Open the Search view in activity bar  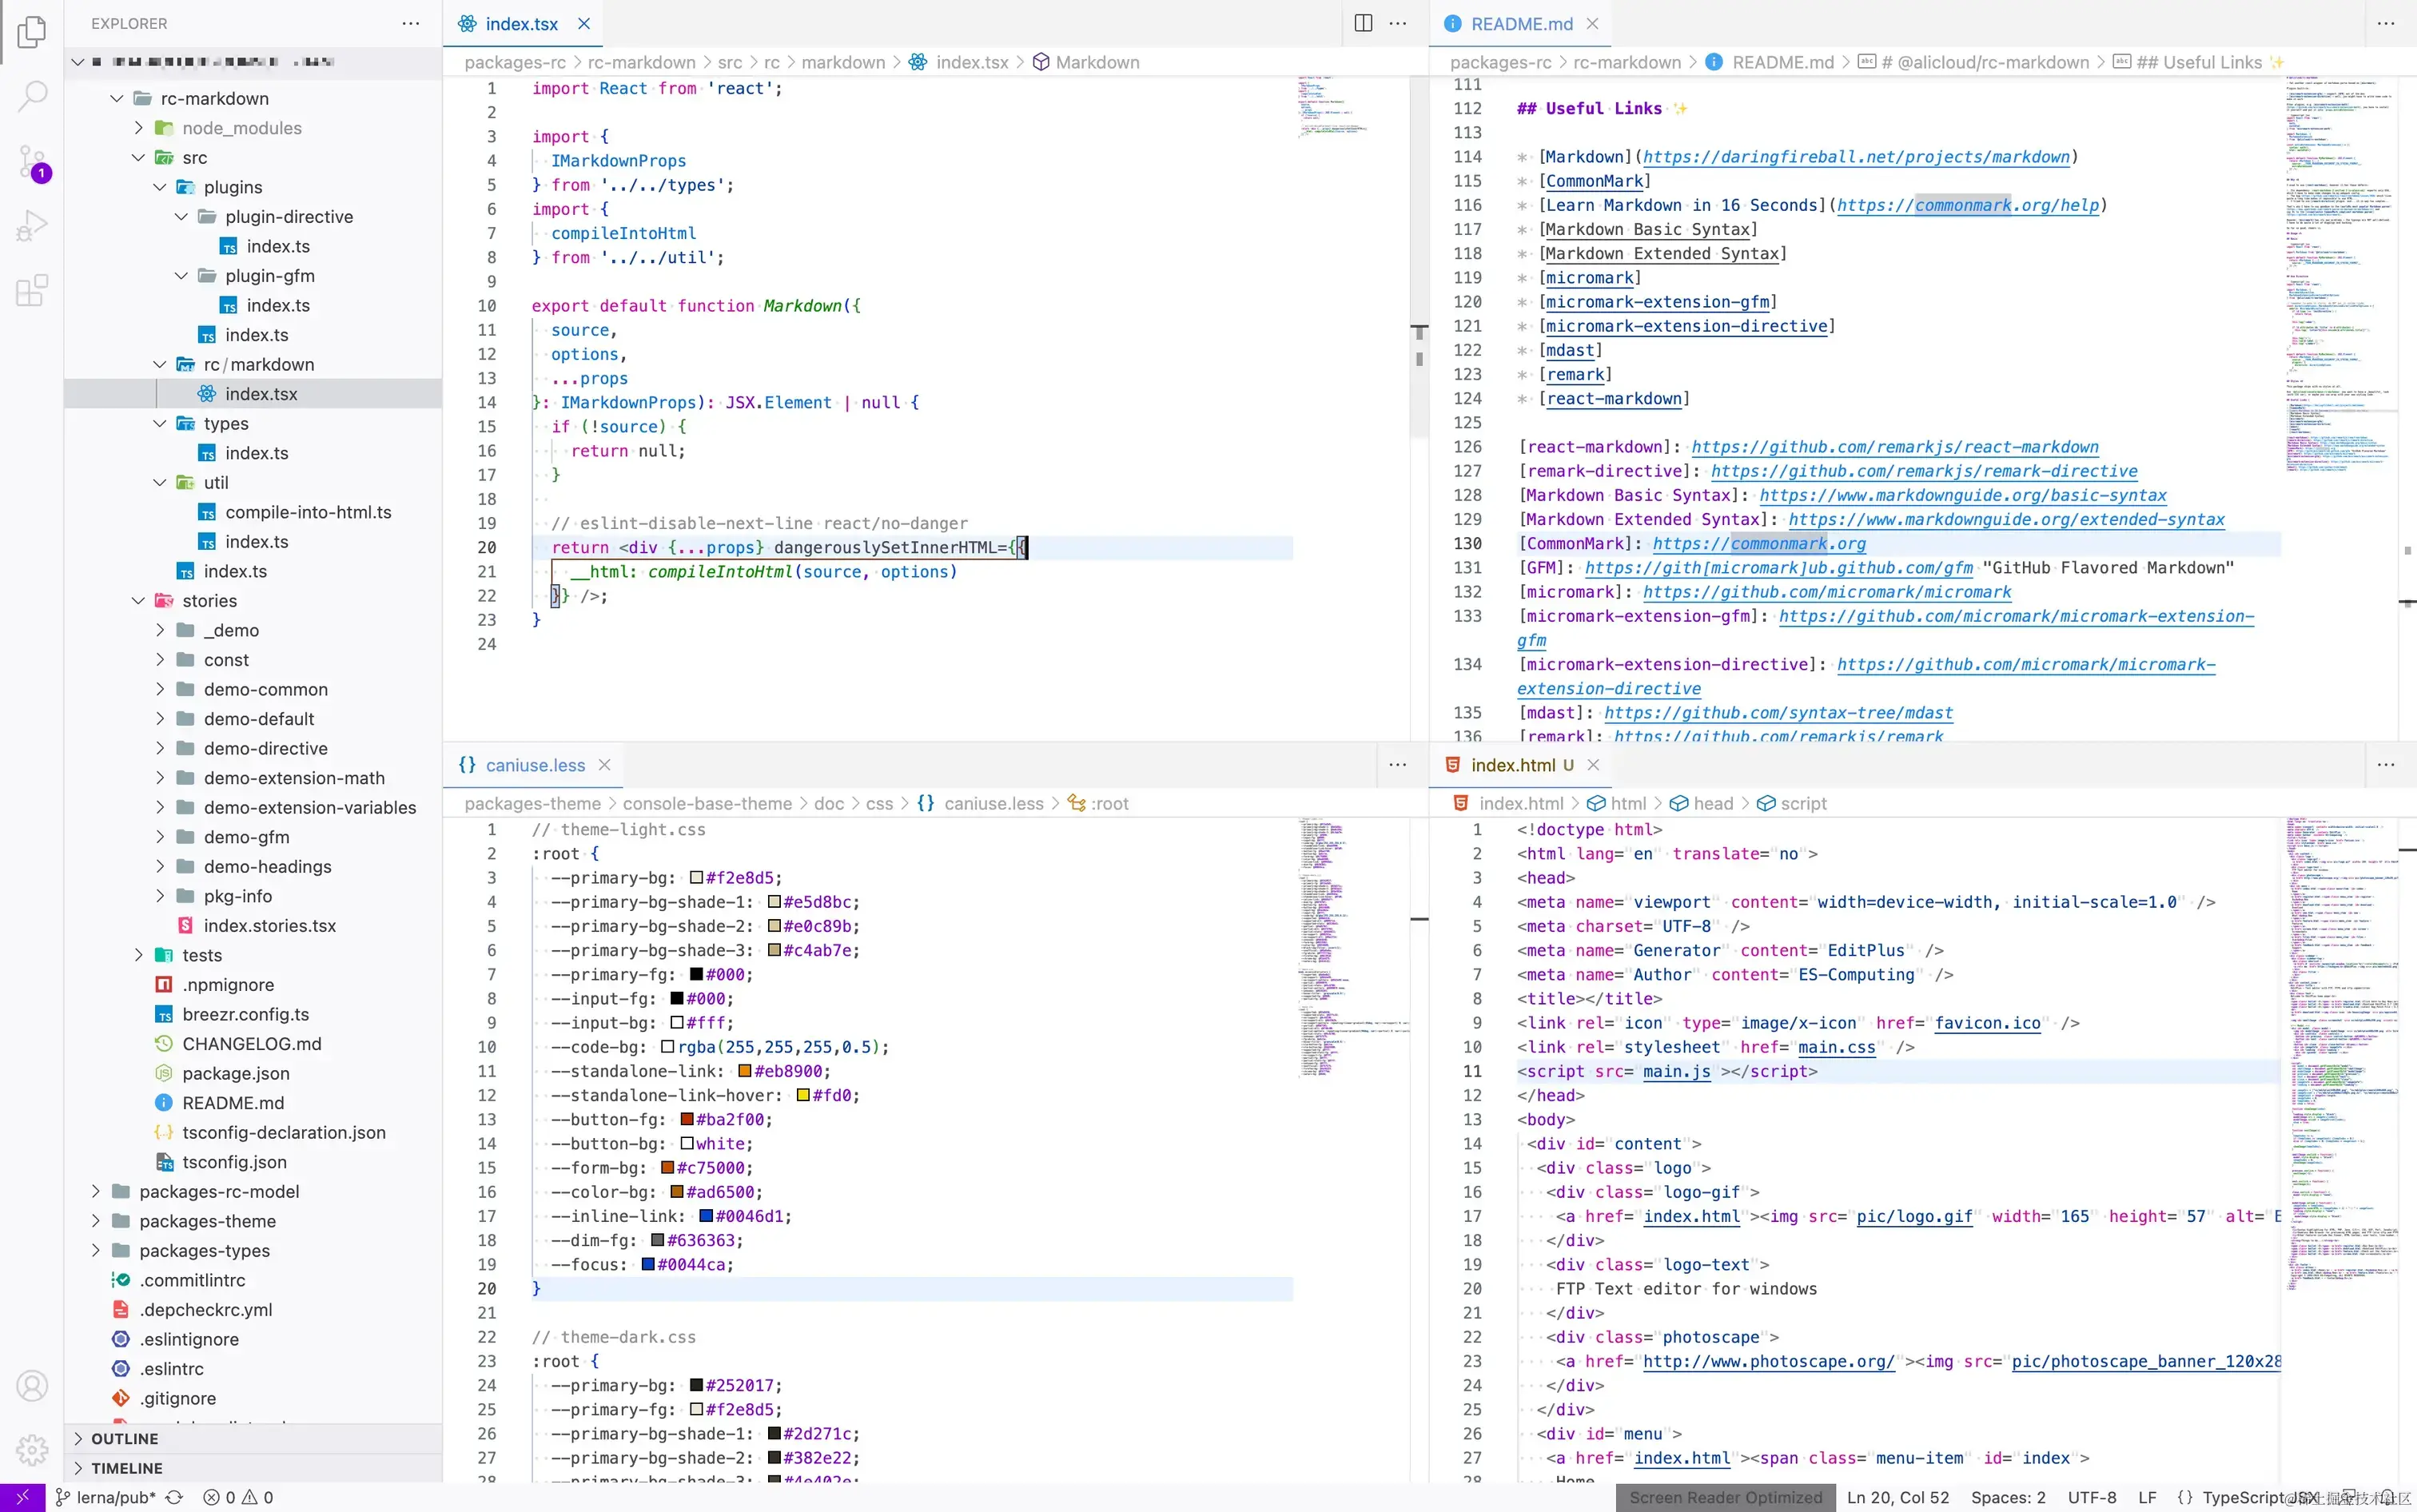pos(32,96)
